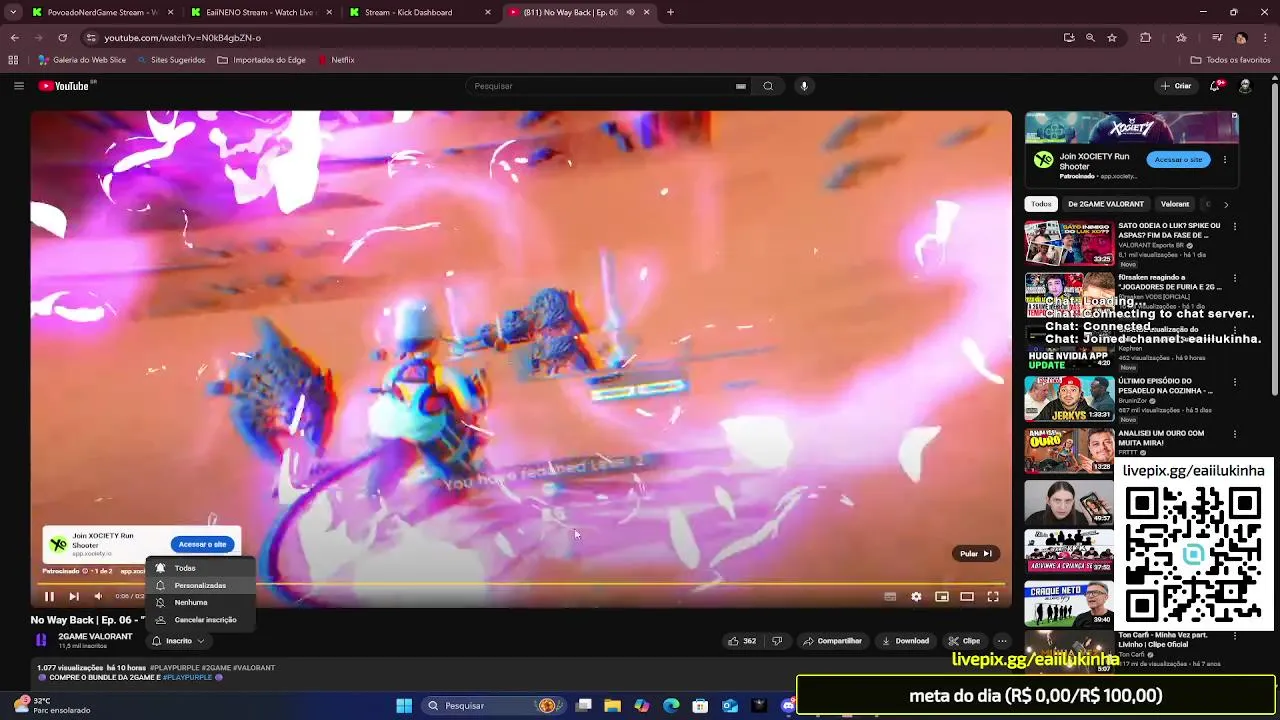Viewport: 1280px width, 720px height.
Task: Open more actions ellipsis below video
Action: 1002,641
